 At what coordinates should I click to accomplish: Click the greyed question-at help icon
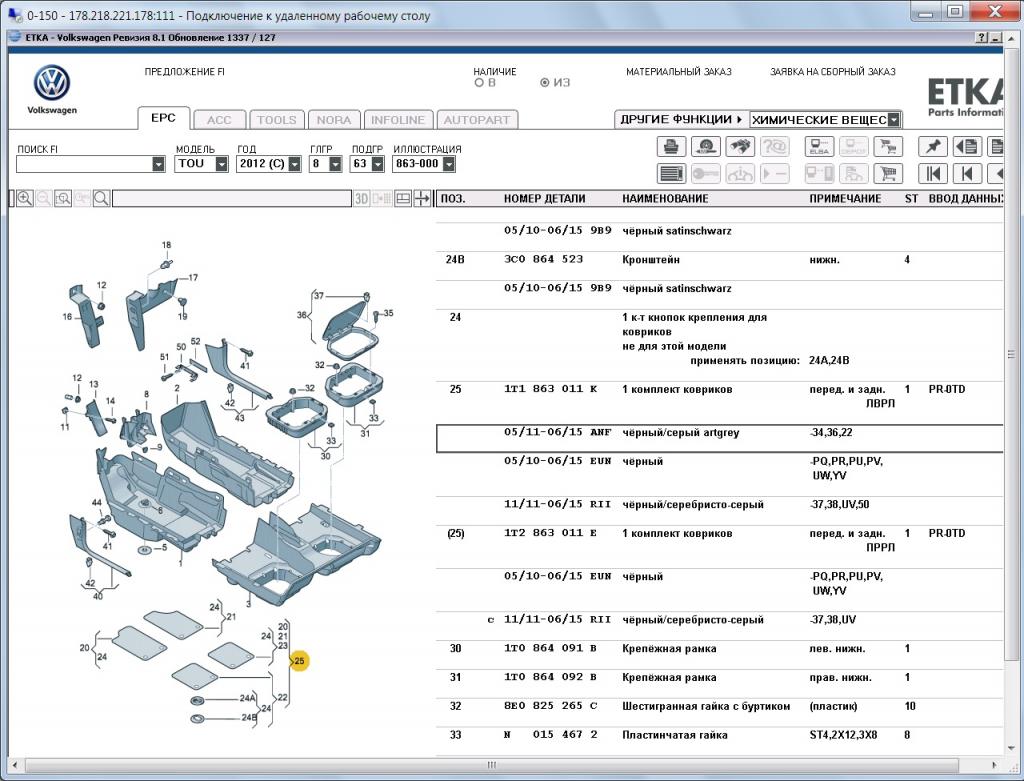tap(774, 146)
